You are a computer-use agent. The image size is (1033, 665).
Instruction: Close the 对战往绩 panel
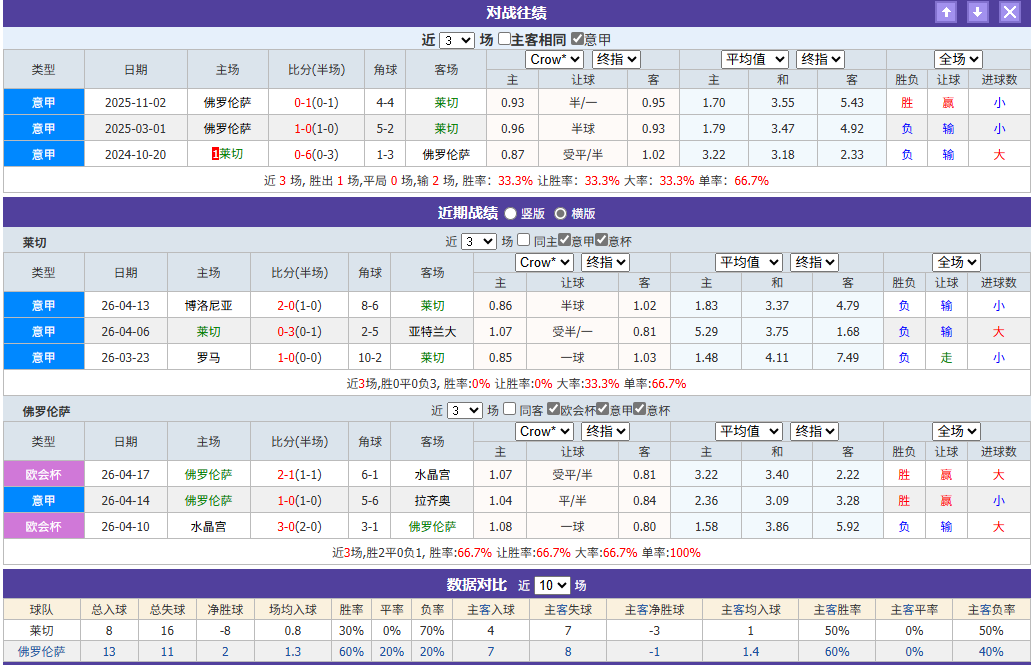point(1010,12)
